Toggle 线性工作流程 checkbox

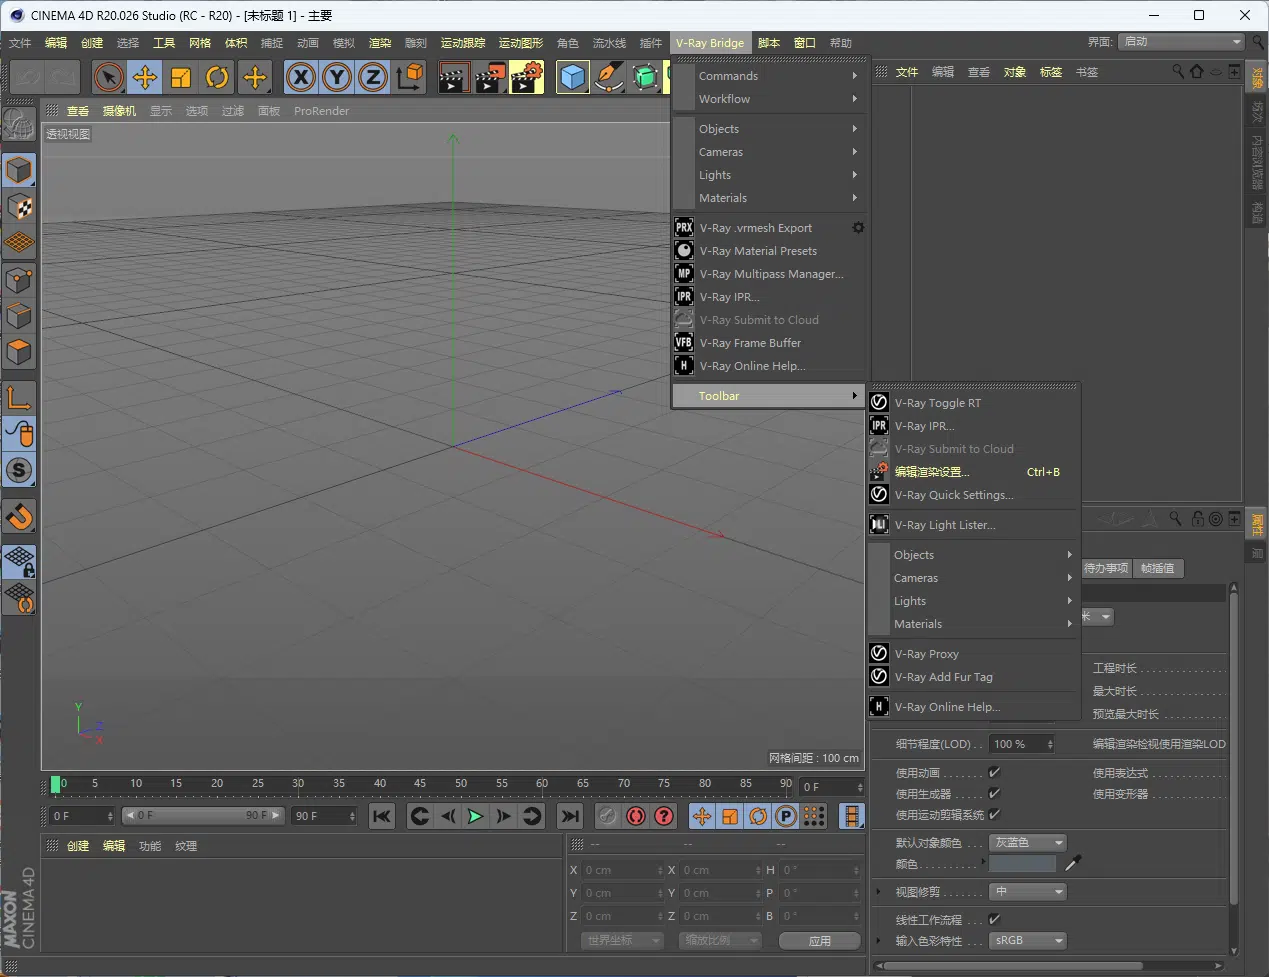[x=994, y=919]
